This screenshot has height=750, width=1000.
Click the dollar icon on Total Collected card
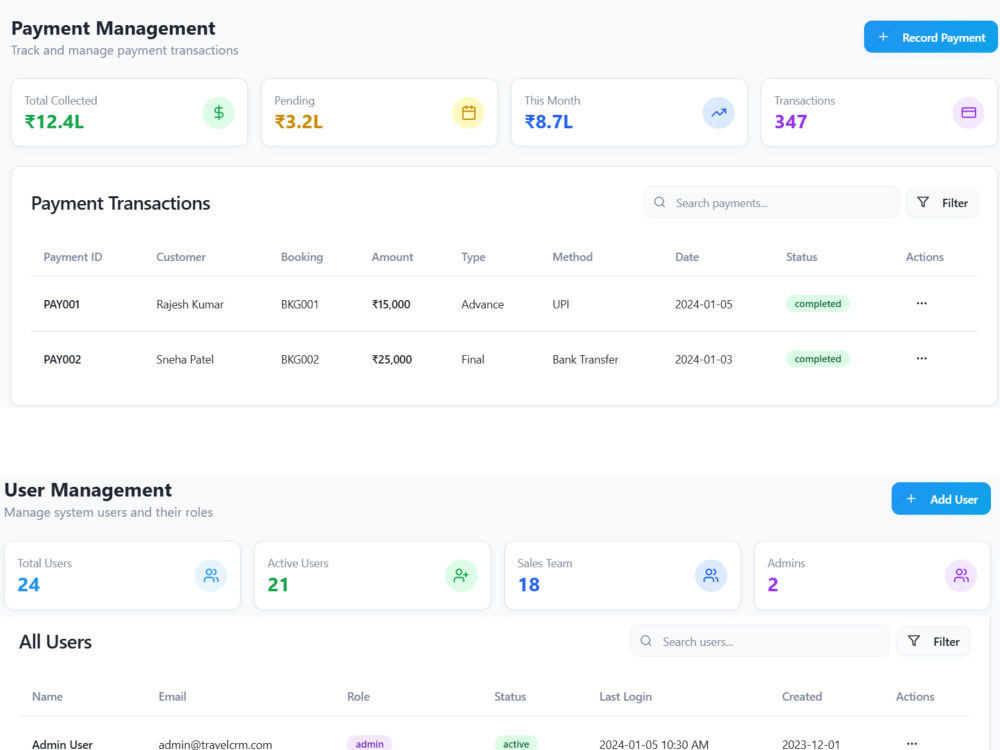219,113
